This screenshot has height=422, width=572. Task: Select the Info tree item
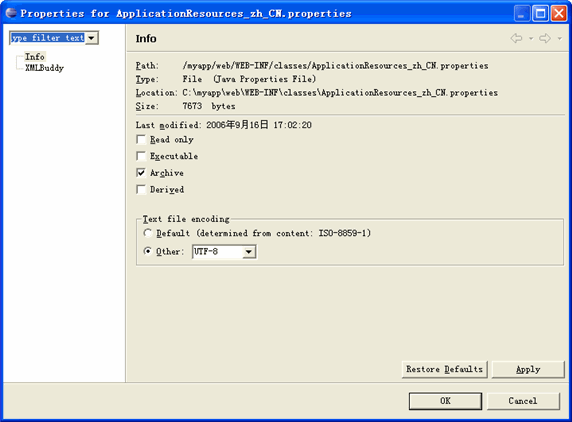(x=35, y=57)
